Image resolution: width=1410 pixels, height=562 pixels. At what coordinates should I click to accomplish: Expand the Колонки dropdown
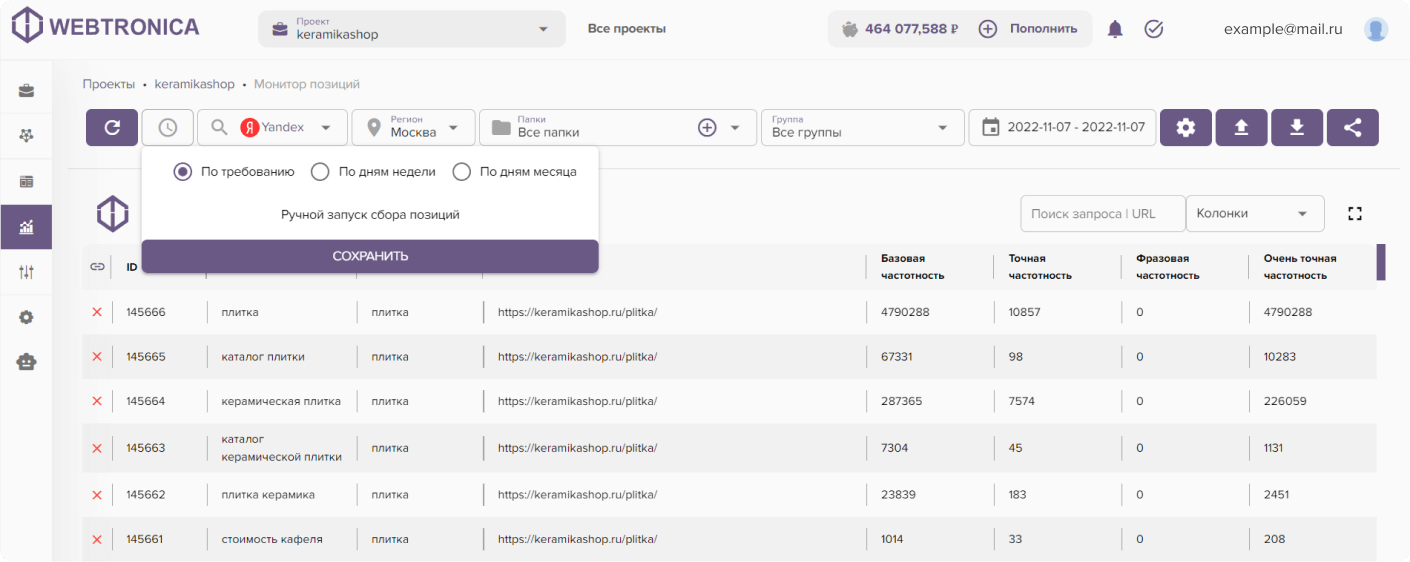coord(1255,213)
